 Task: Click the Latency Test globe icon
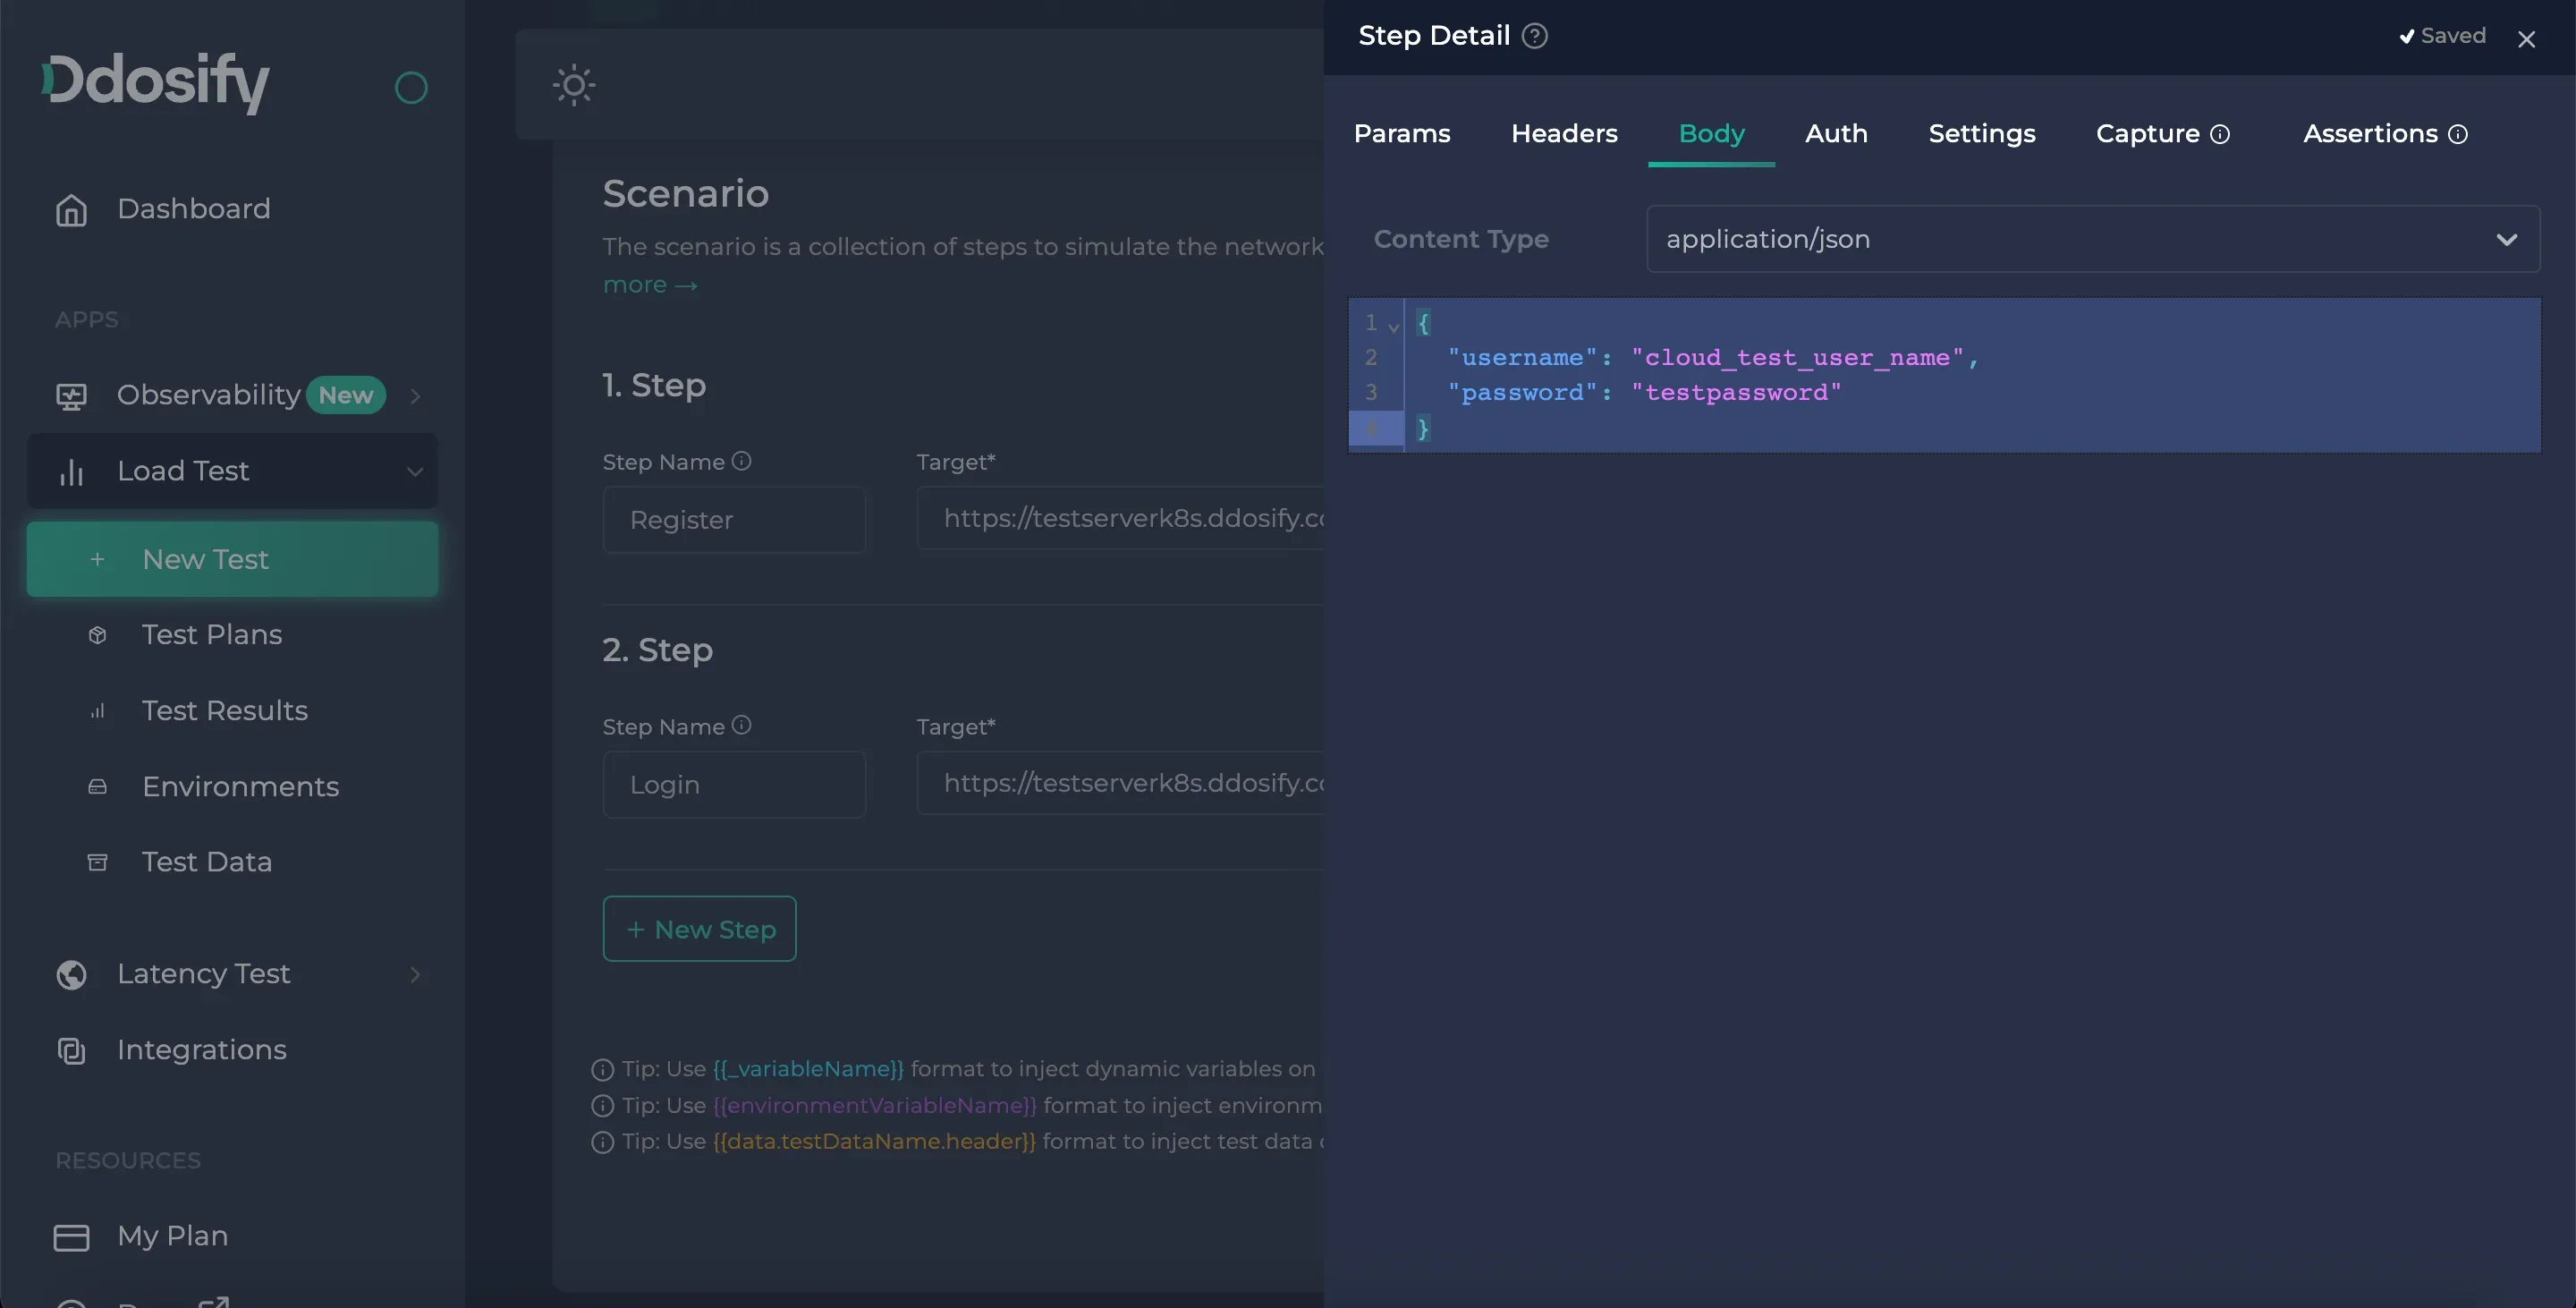pyautogui.click(x=71, y=974)
